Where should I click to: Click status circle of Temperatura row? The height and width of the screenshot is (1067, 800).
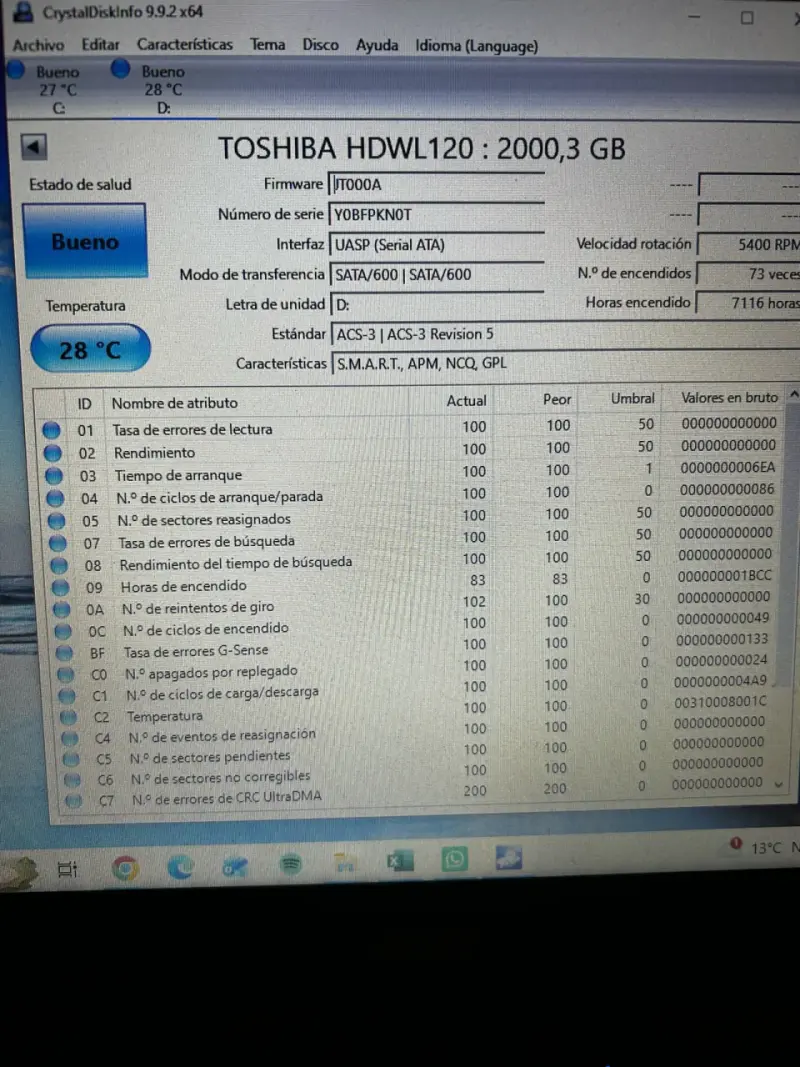68,717
